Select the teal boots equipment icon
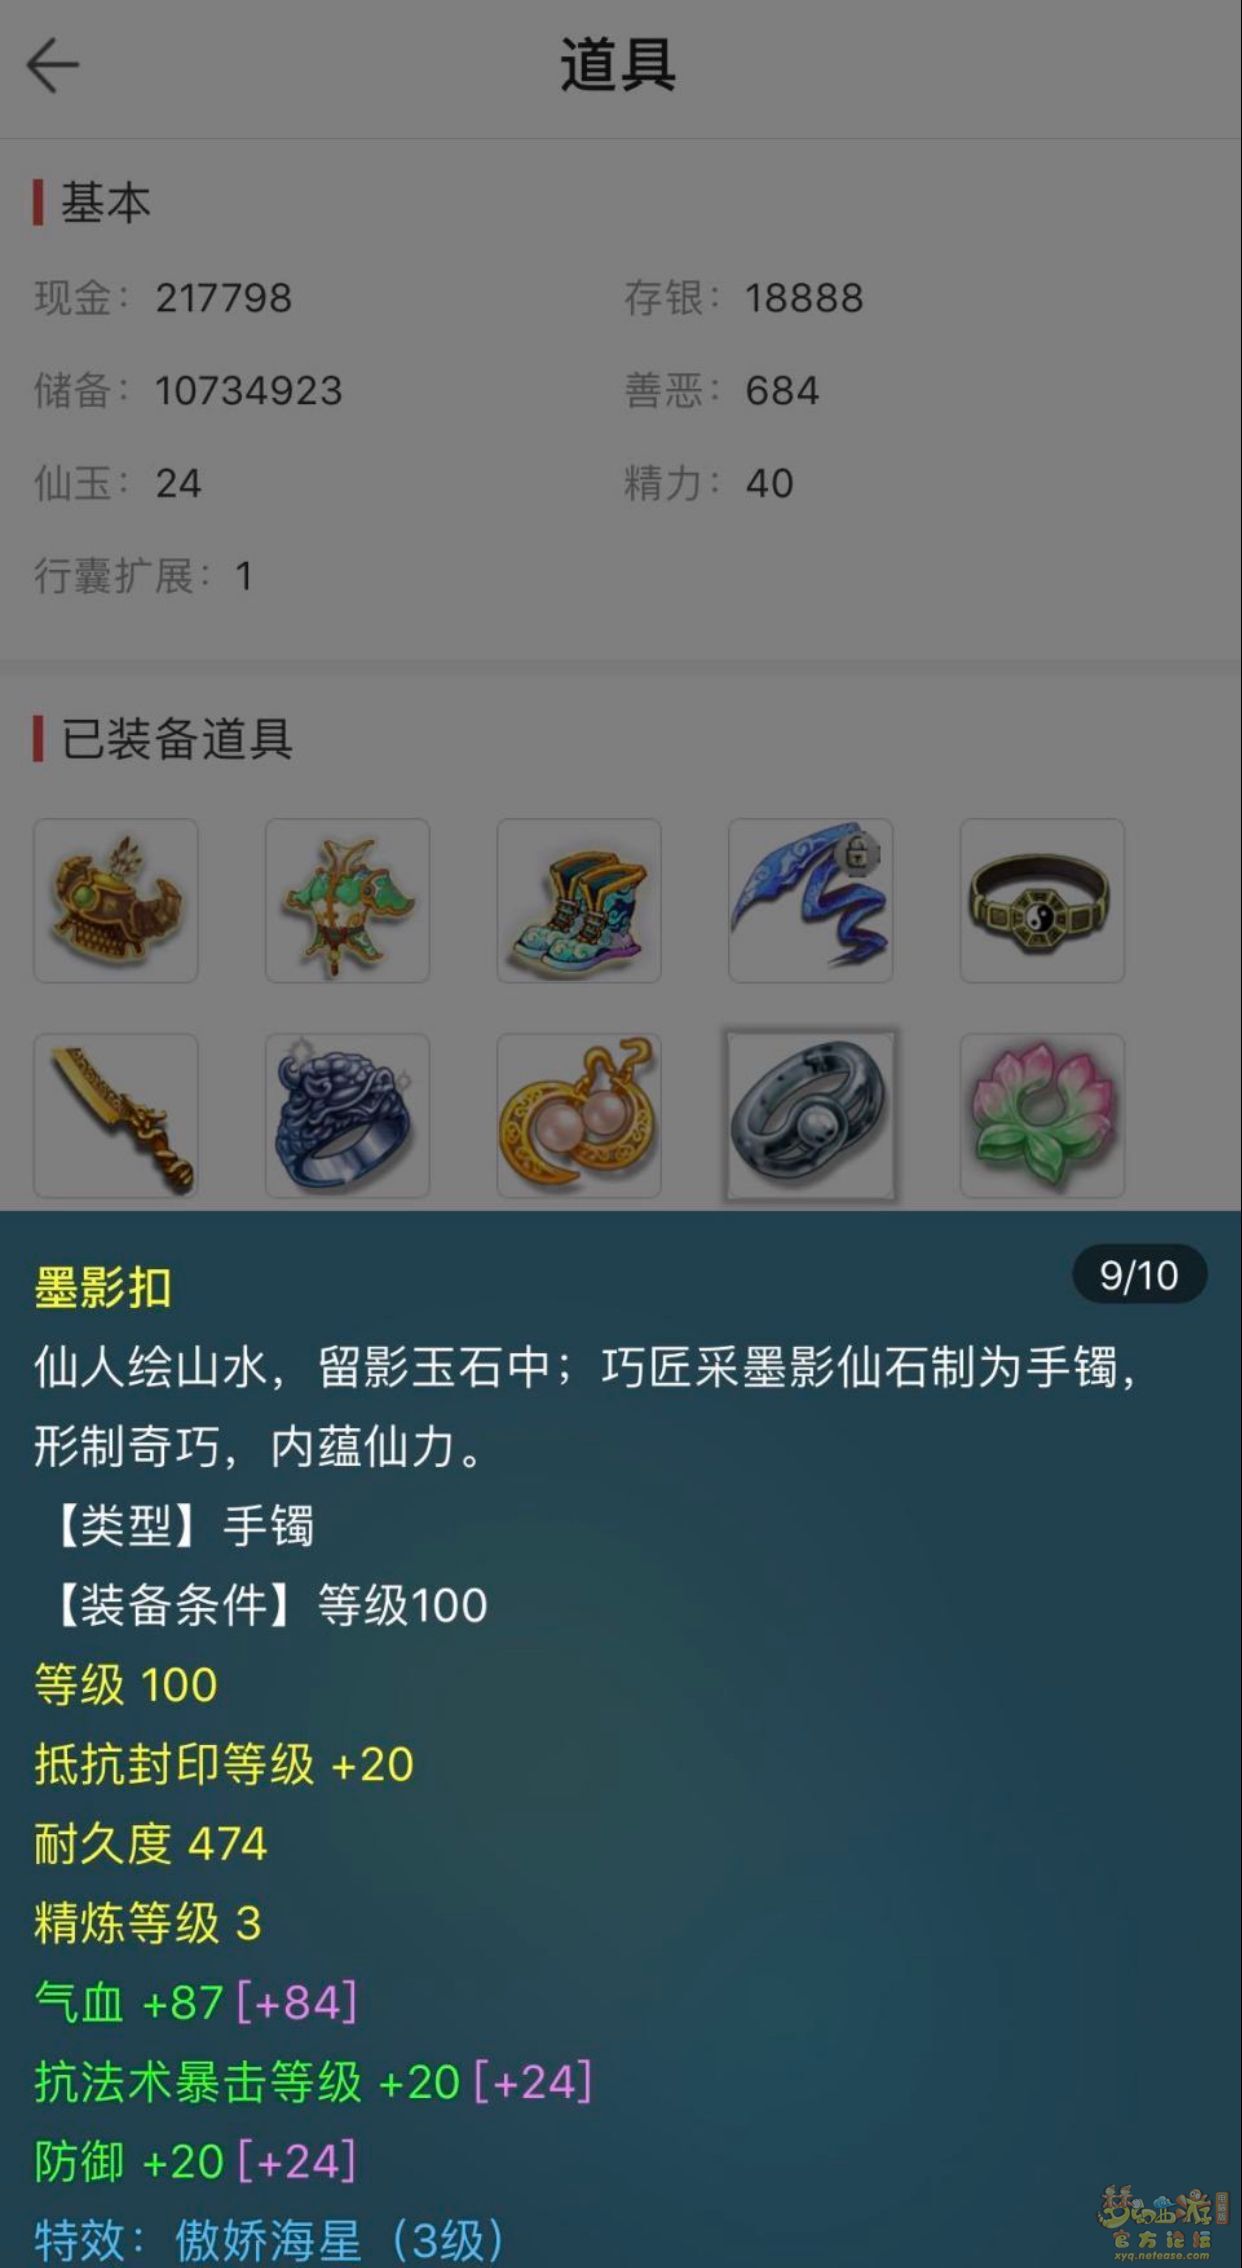1242x2268 pixels. click(579, 900)
